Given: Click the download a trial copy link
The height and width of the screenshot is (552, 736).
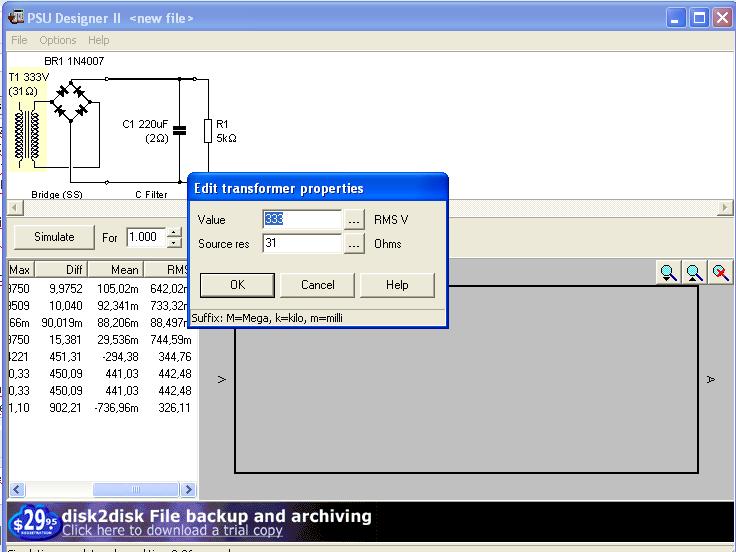Looking at the screenshot, I should (x=172, y=531).
